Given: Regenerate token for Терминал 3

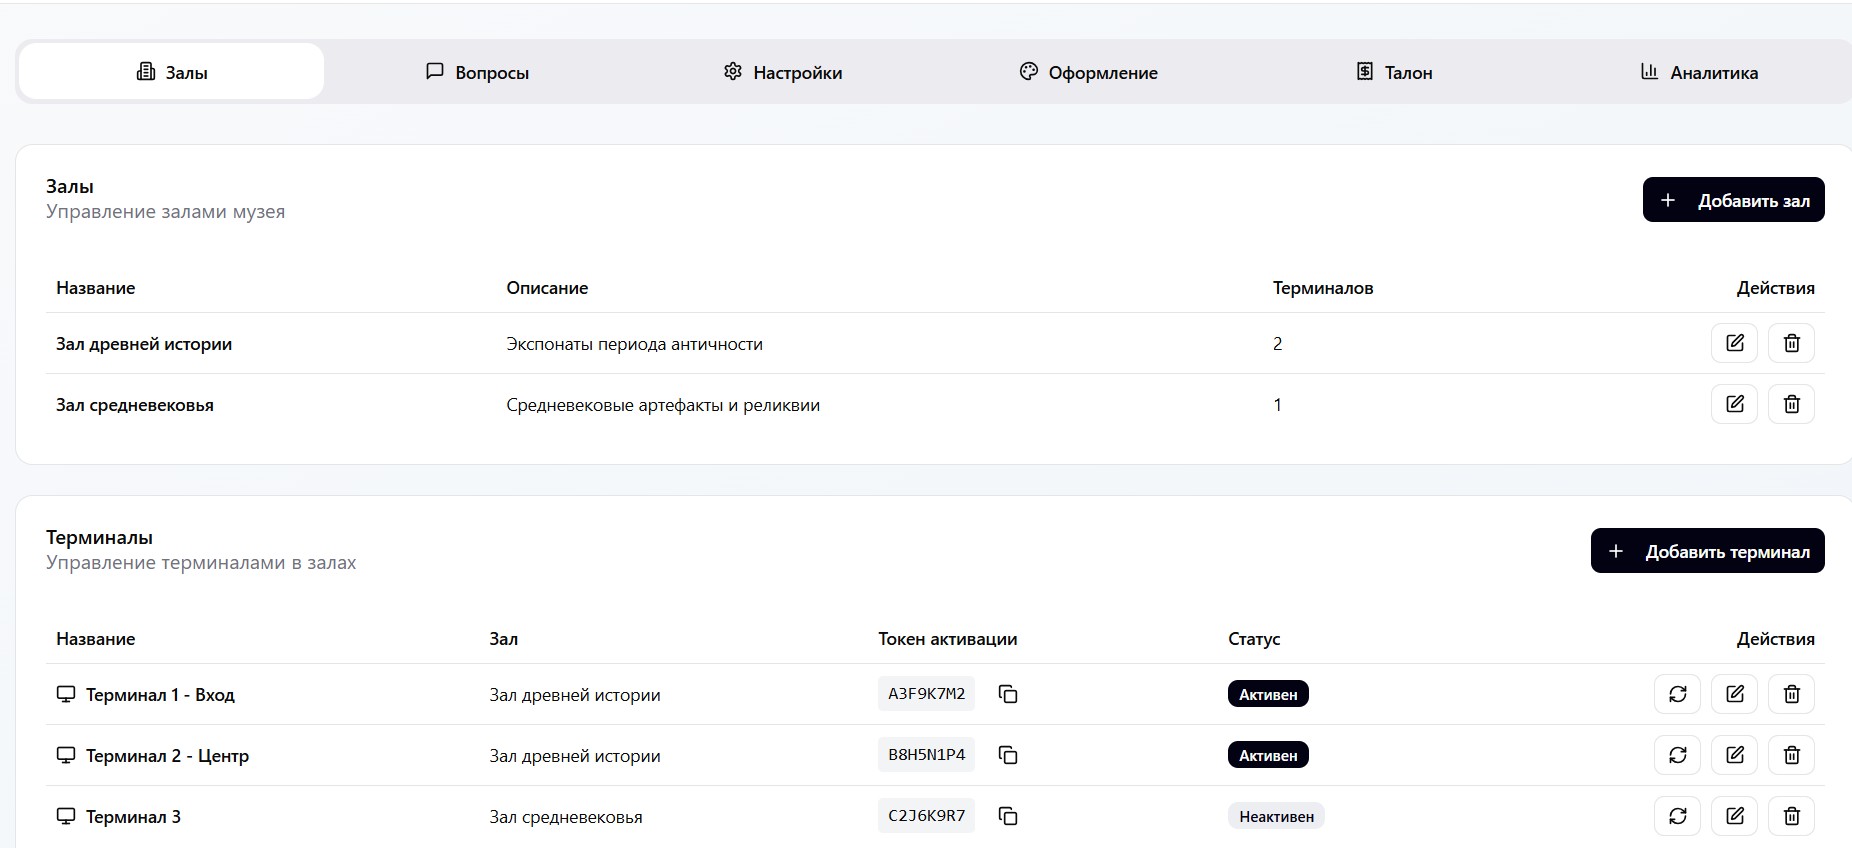Looking at the screenshot, I should coord(1677,816).
